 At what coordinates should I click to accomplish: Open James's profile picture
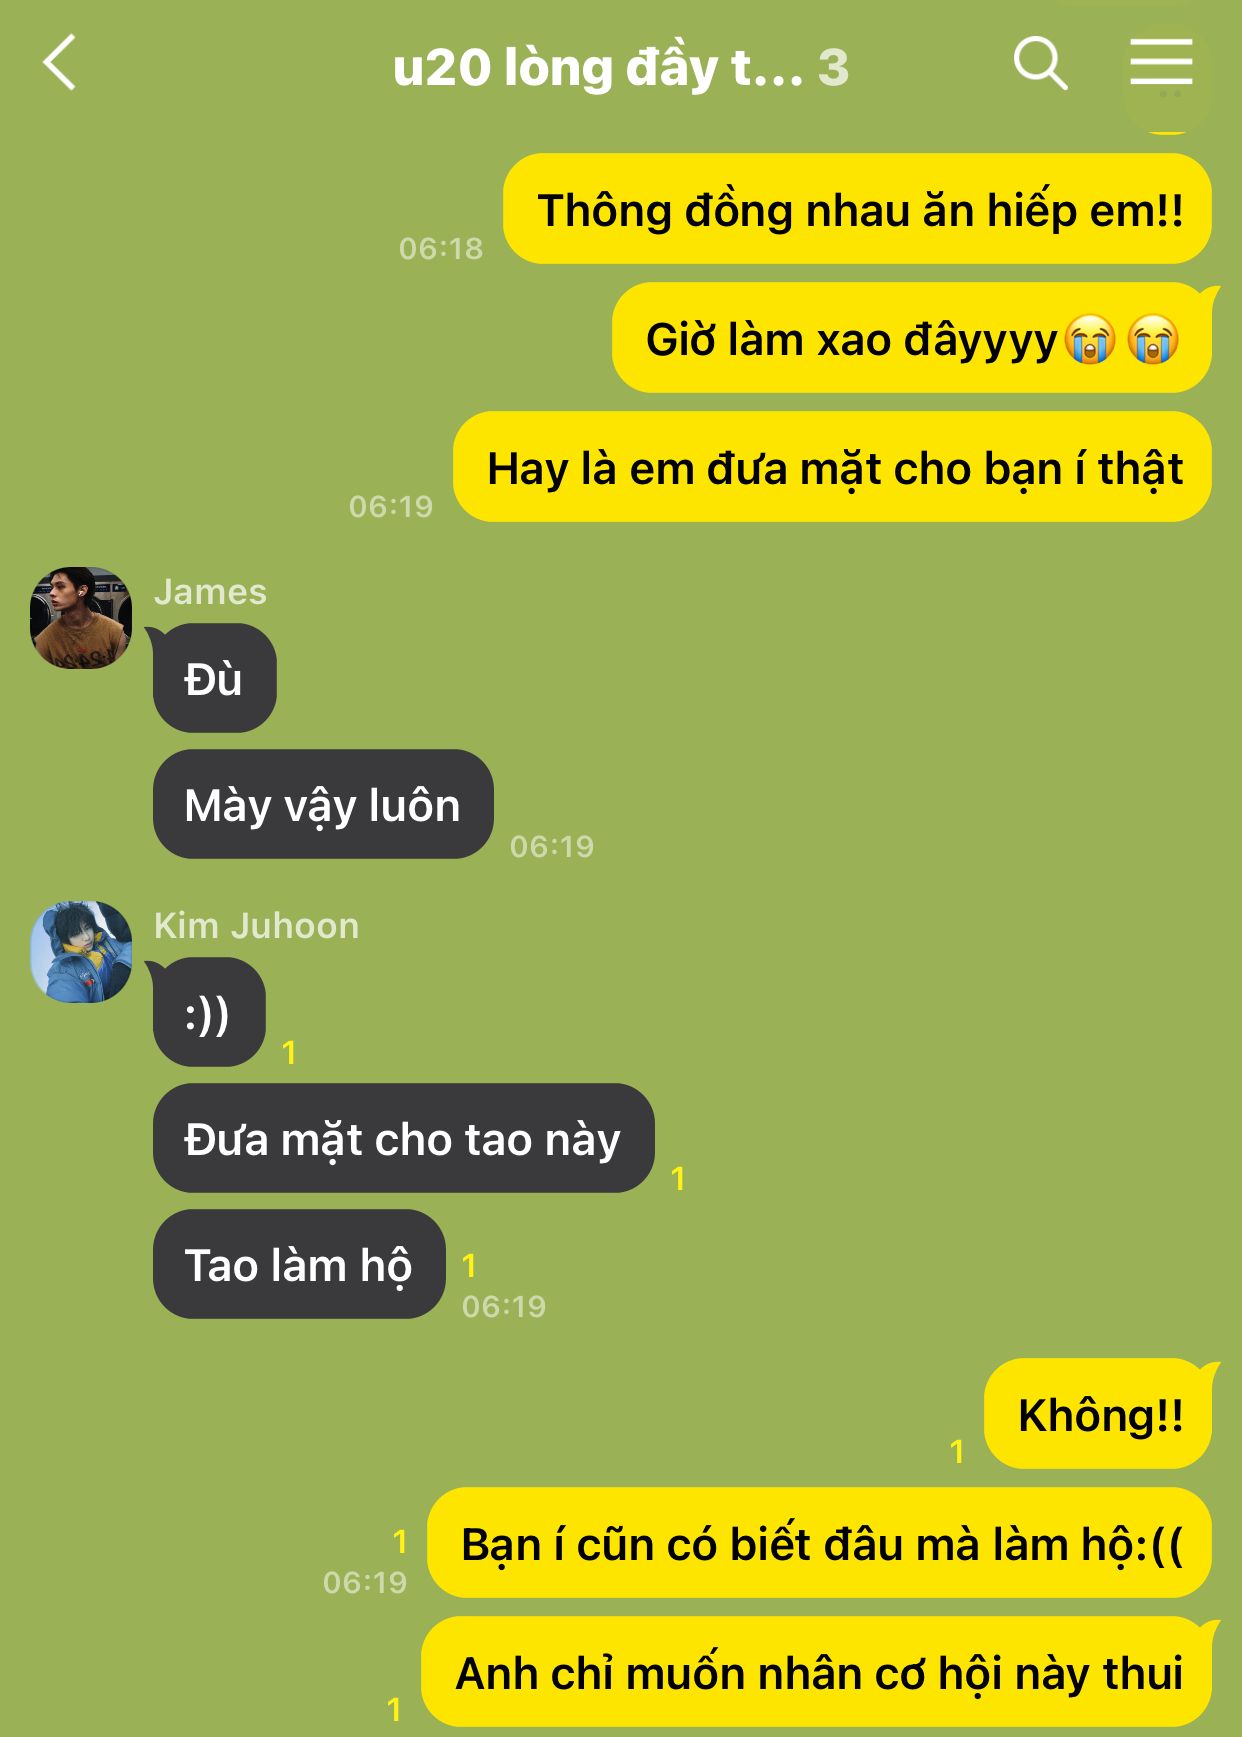tap(81, 618)
